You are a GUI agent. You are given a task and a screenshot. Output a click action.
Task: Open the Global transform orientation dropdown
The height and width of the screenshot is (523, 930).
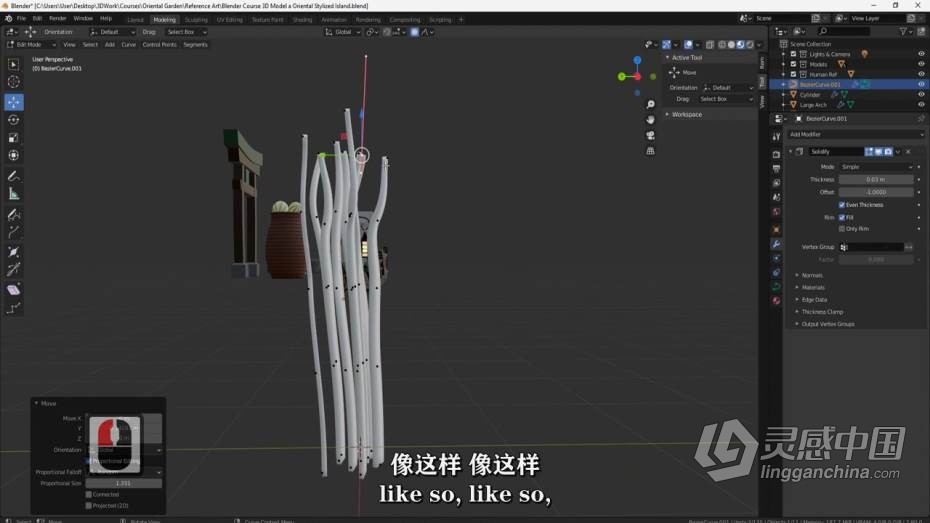pos(343,32)
